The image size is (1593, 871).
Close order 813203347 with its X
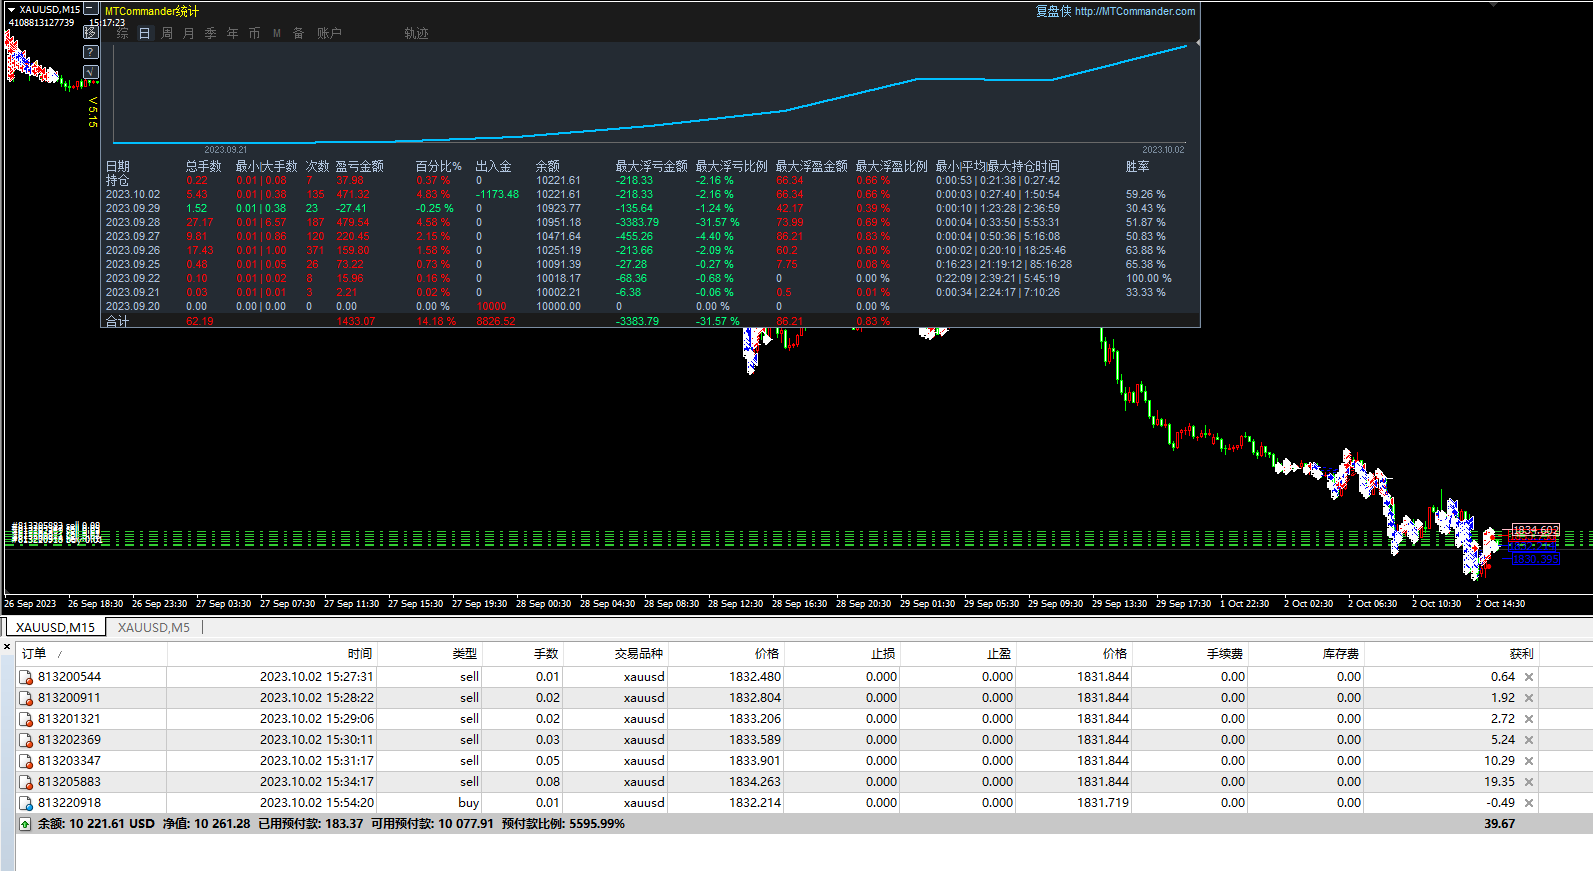1529,761
